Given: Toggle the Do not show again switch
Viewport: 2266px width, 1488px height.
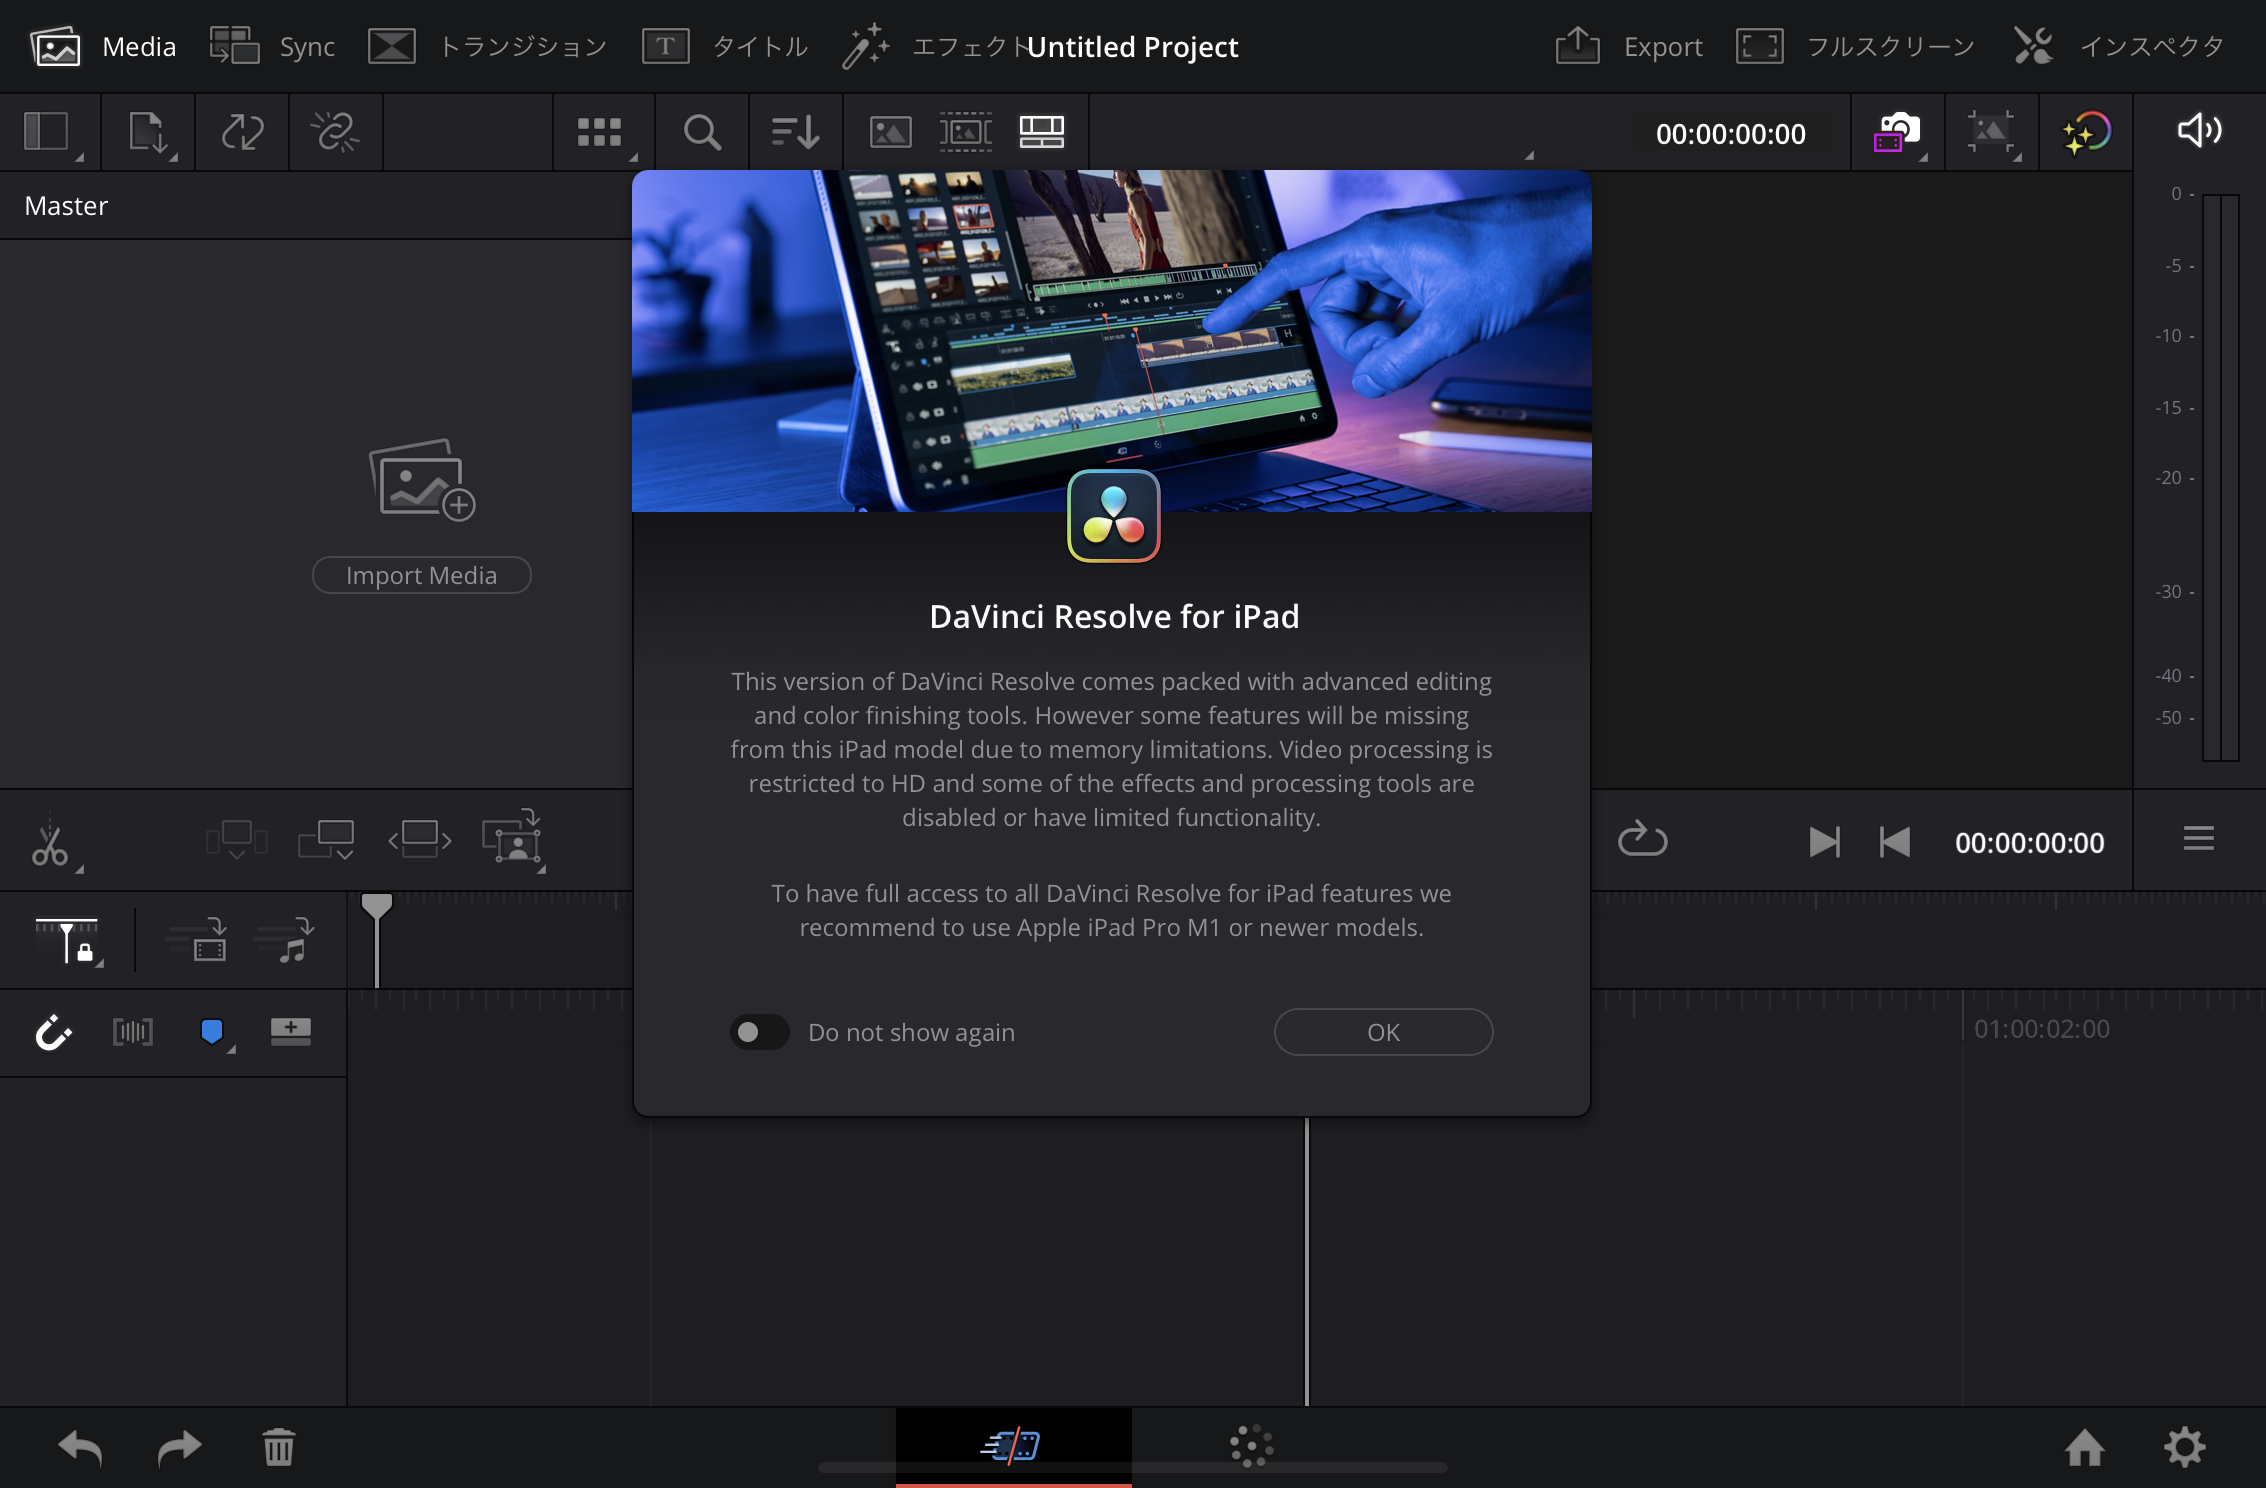Looking at the screenshot, I should point(760,1032).
